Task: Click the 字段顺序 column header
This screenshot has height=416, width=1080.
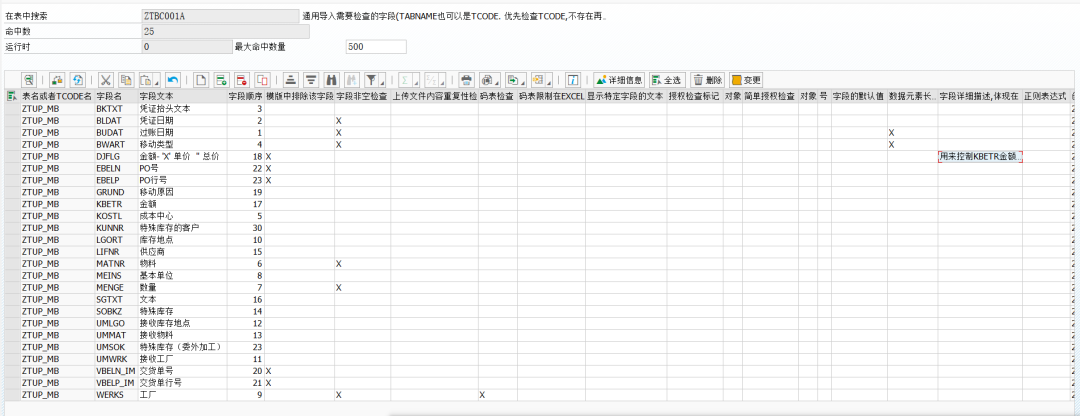Action: (245, 97)
